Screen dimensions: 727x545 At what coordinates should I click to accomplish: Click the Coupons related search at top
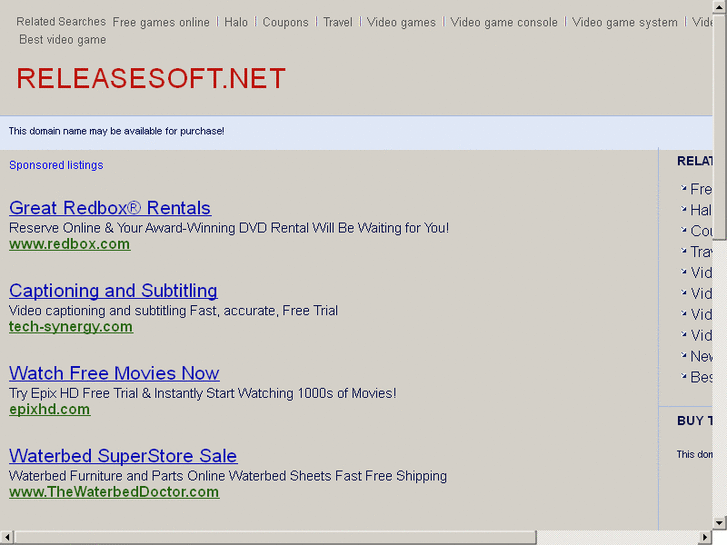tap(286, 22)
